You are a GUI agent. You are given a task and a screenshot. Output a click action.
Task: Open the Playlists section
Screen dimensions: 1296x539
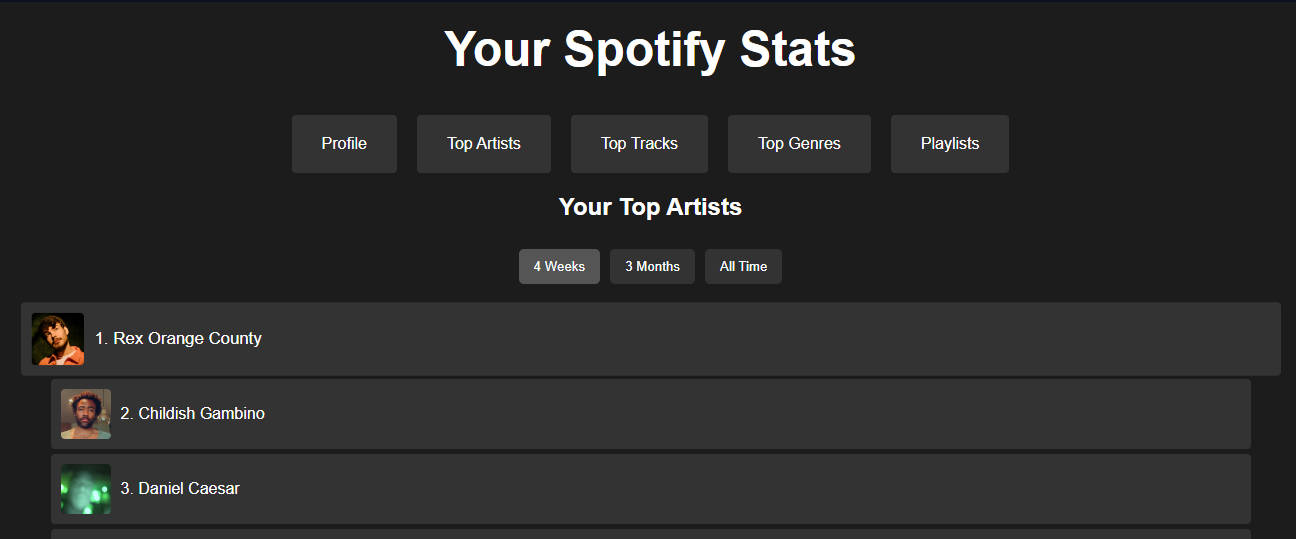click(x=950, y=144)
